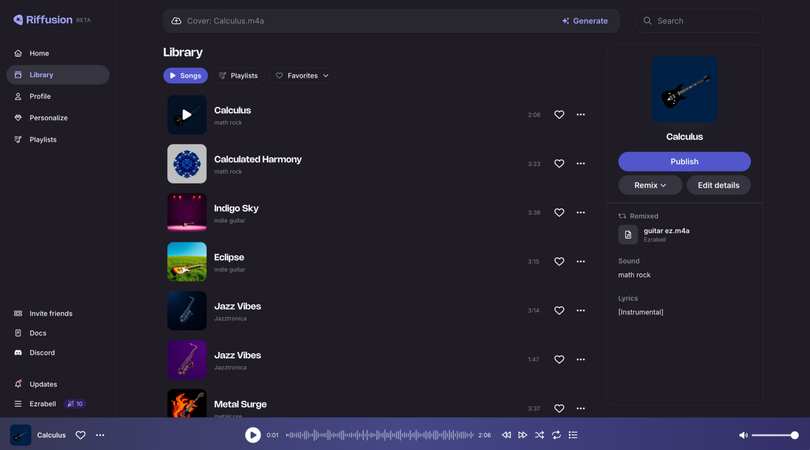Favorite the now-playing track in player bar
The width and height of the screenshot is (810, 450).
pyautogui.click(x=81, y=435)
